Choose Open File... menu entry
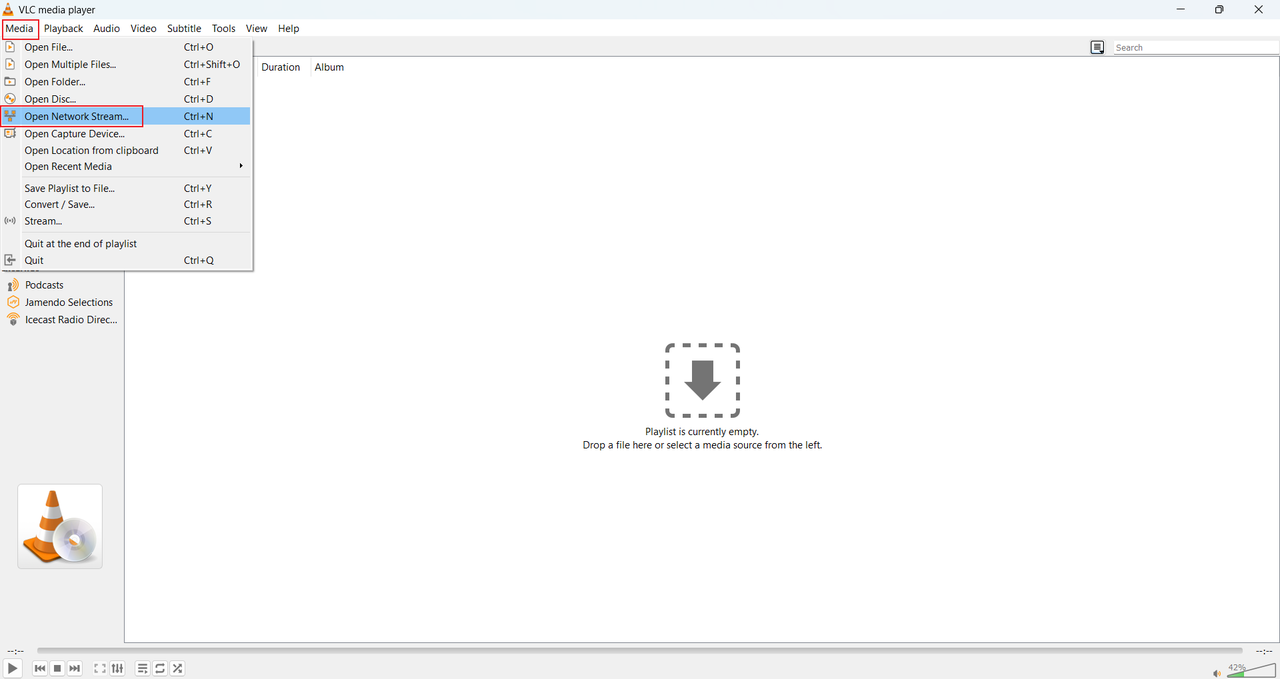1280x679 pixels. (x=126, y=47)
